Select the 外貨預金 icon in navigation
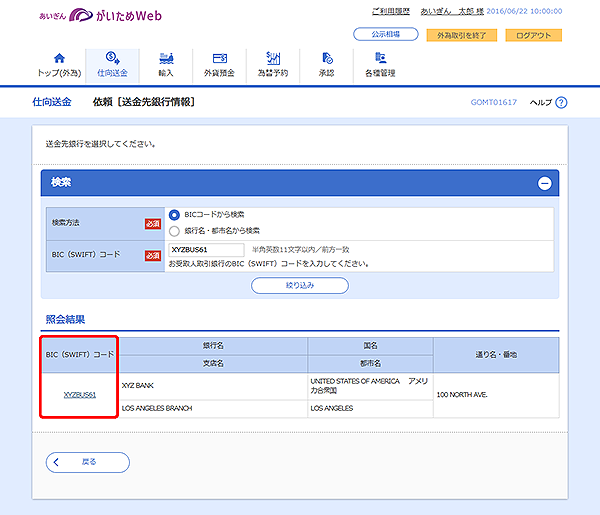This screenshot has width=600, height=515. click(219, 58)
